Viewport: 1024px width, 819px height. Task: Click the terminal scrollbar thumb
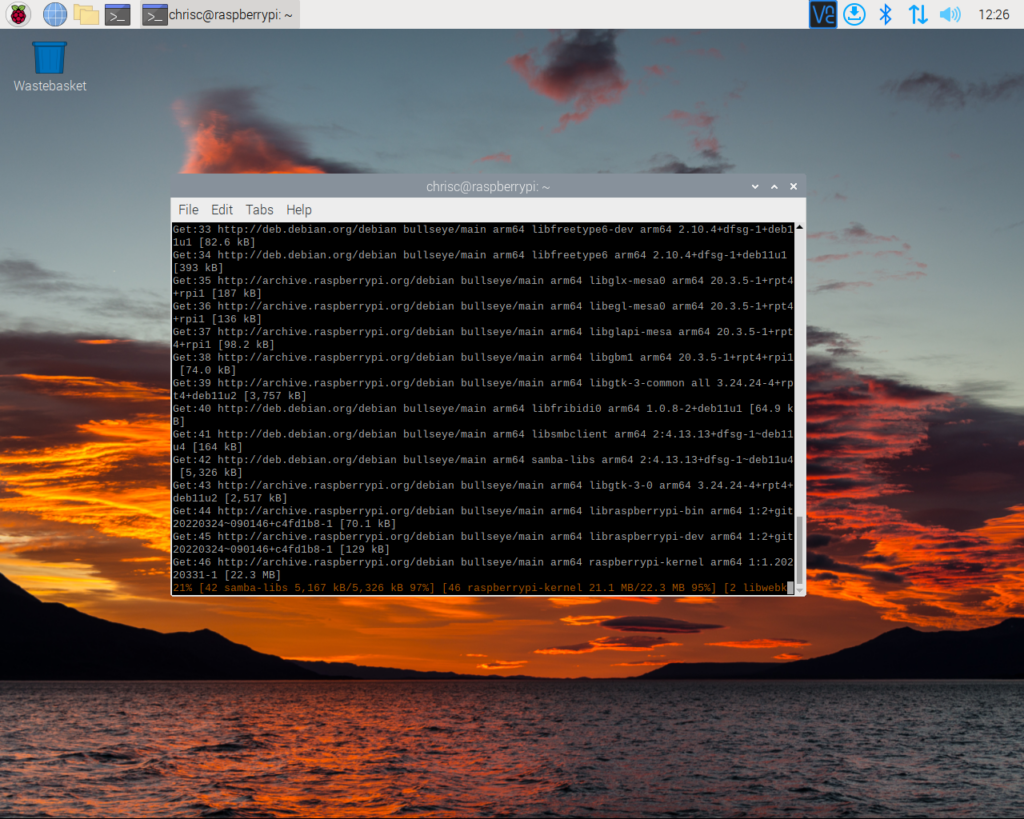pos(799,549)
